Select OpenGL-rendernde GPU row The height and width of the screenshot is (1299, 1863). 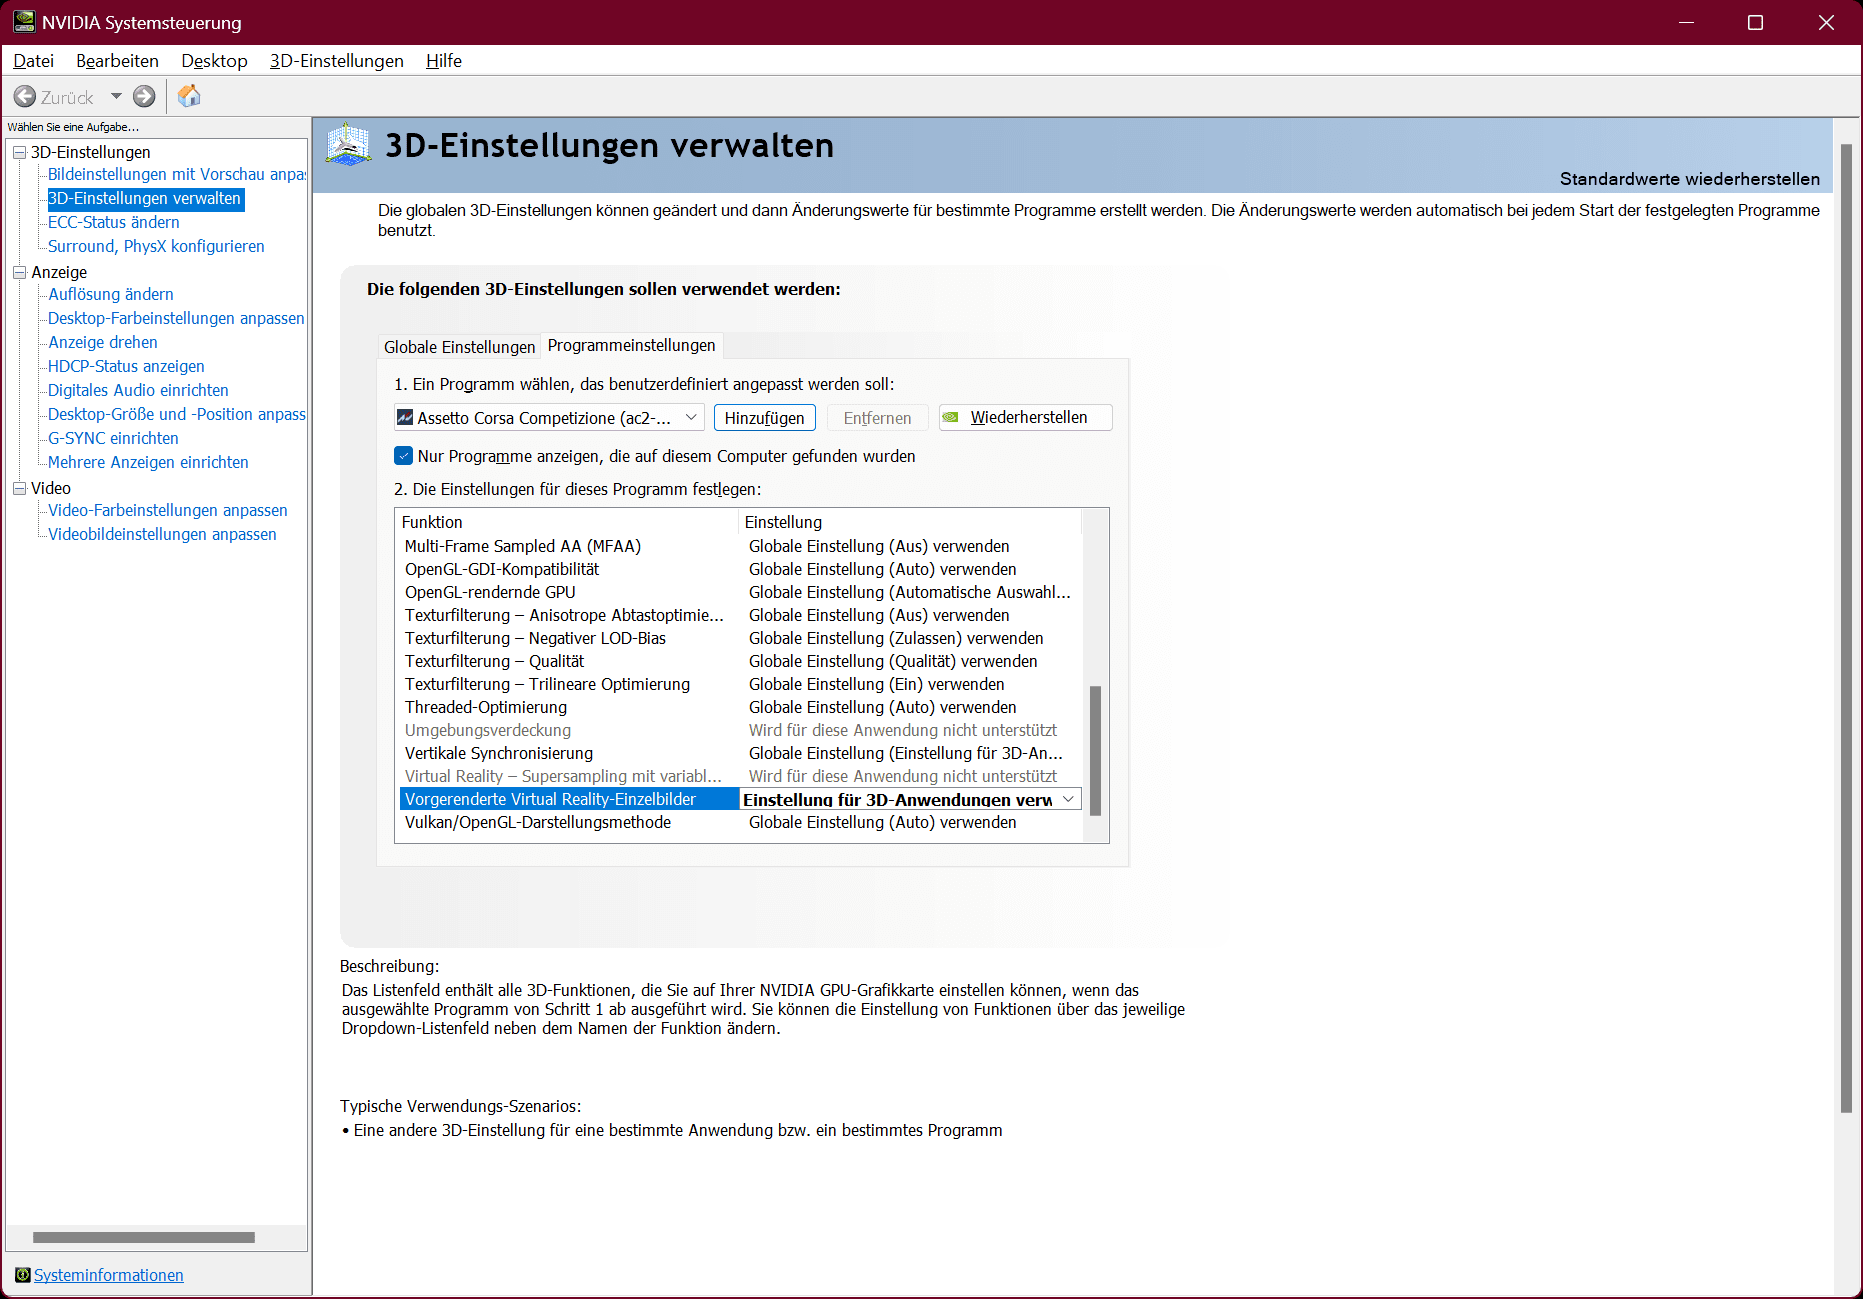click(740, 592)
